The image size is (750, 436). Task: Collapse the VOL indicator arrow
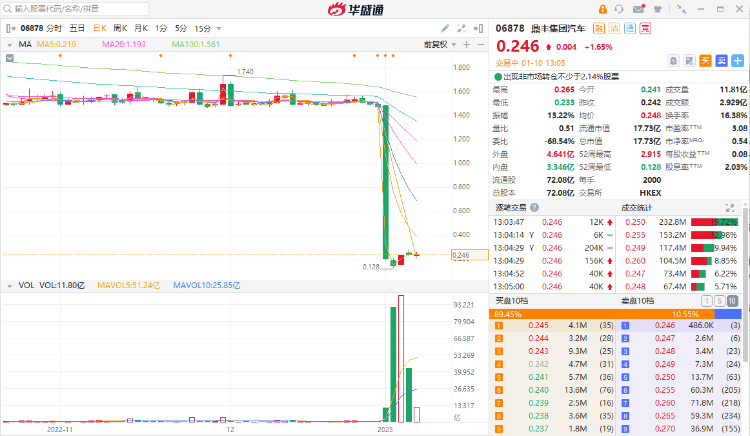click(x=9, y=286)
